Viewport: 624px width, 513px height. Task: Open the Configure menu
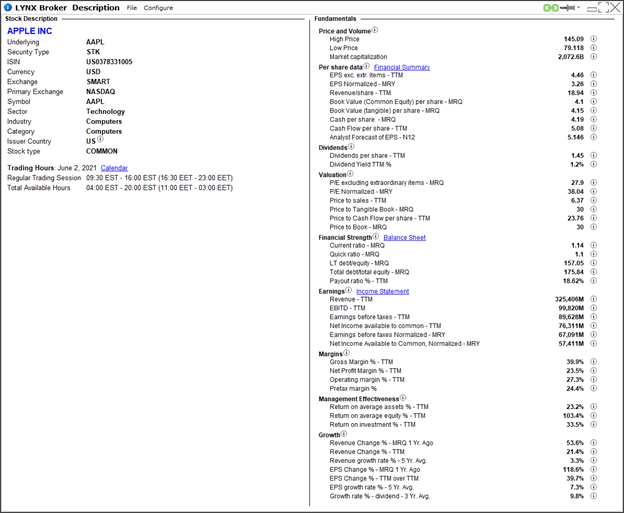[158, 8]
